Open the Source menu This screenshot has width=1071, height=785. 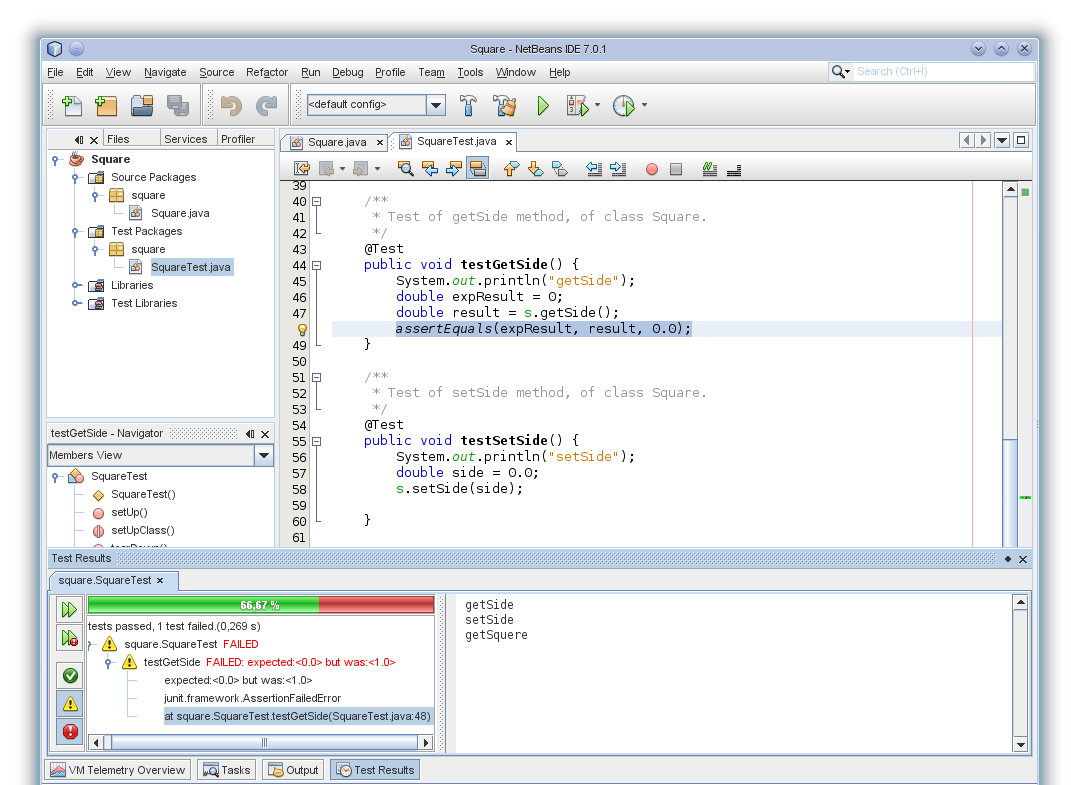(217, 72)
